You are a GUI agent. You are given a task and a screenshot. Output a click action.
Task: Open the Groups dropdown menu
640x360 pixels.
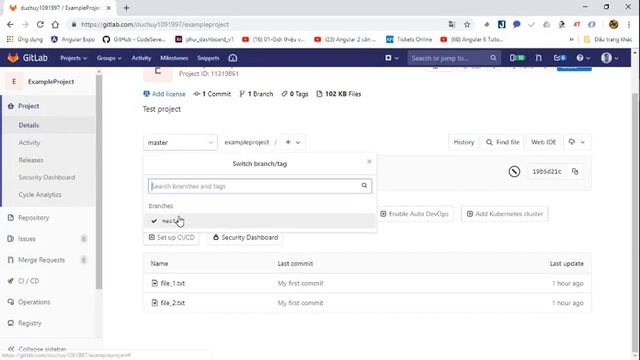(x=109, y=58)
